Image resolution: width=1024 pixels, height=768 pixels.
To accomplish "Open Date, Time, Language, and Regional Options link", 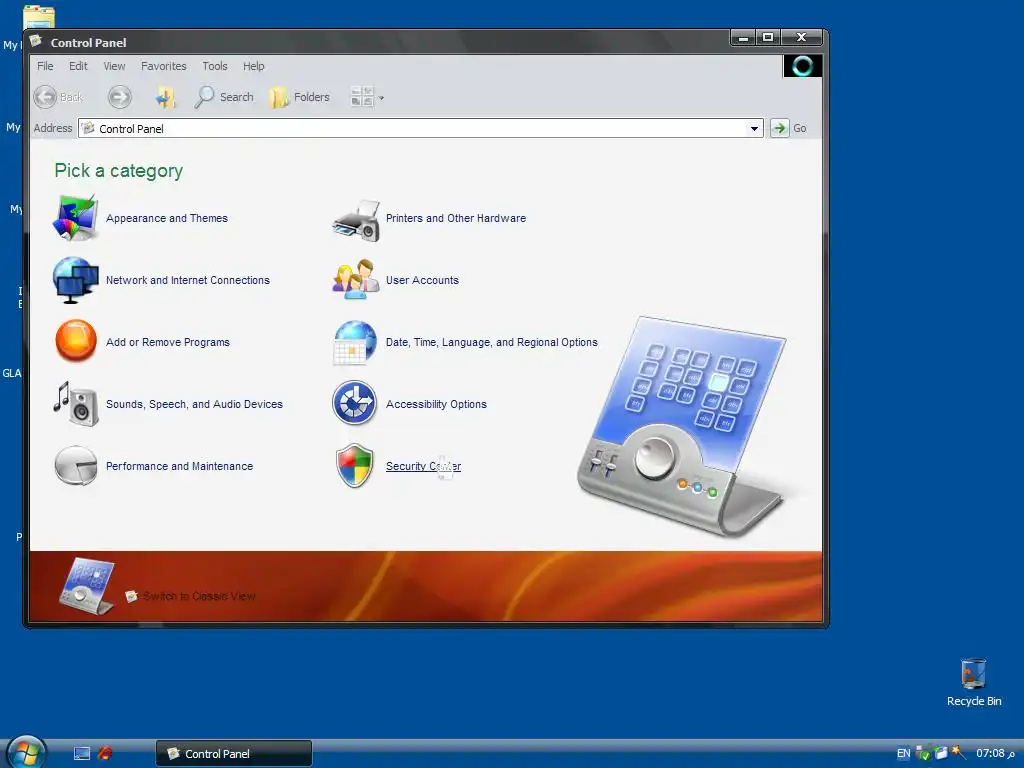I will [492, 342].
